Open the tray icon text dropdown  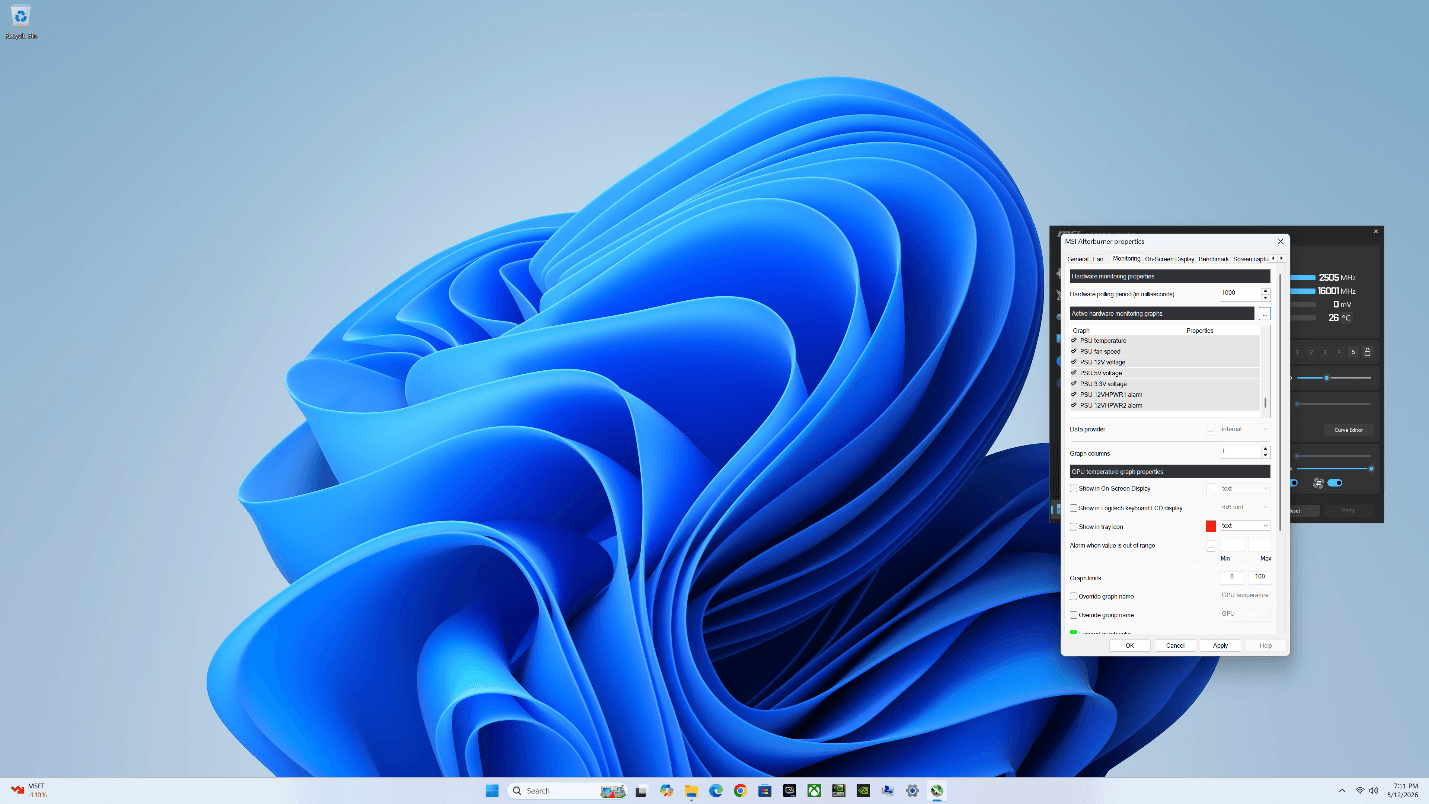coord(1244,526)
